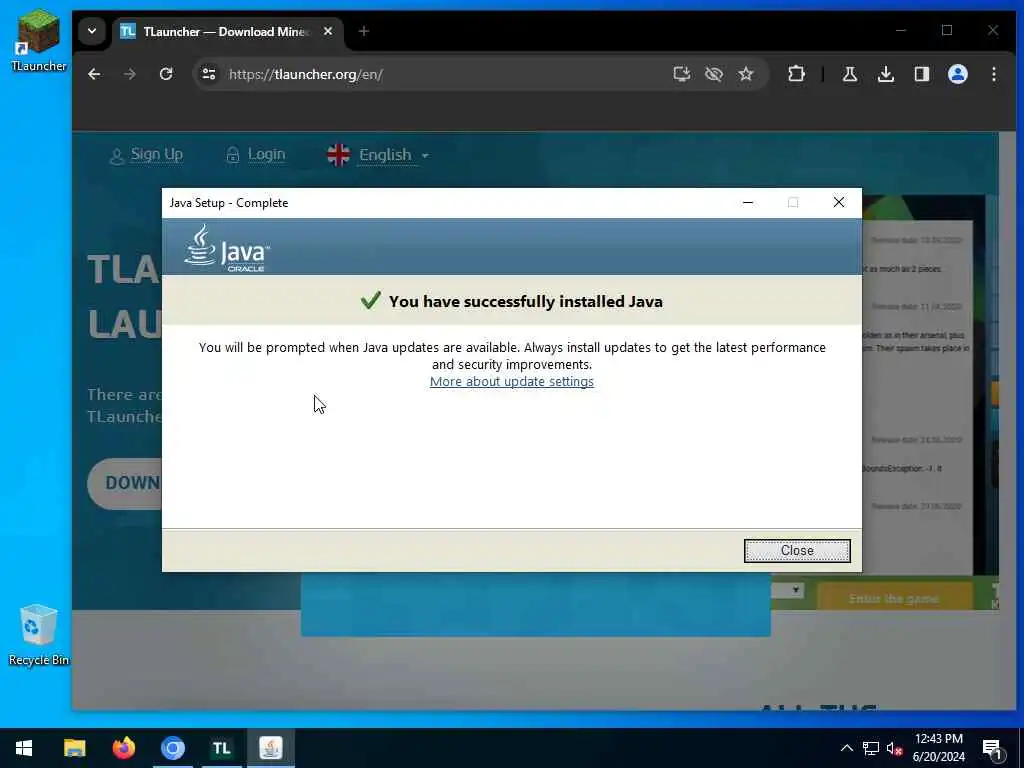Go back in the browser
This screenshot has width=1024, height=768.
point(94,74)
